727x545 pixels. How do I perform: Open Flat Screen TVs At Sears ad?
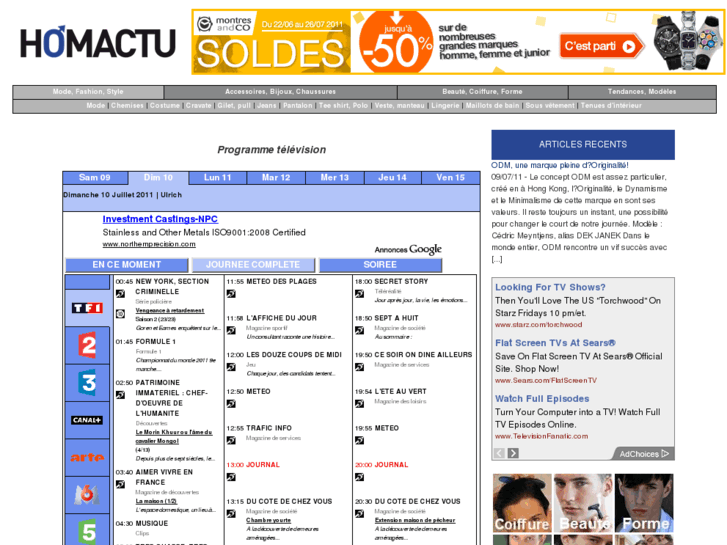coord(555,343)
